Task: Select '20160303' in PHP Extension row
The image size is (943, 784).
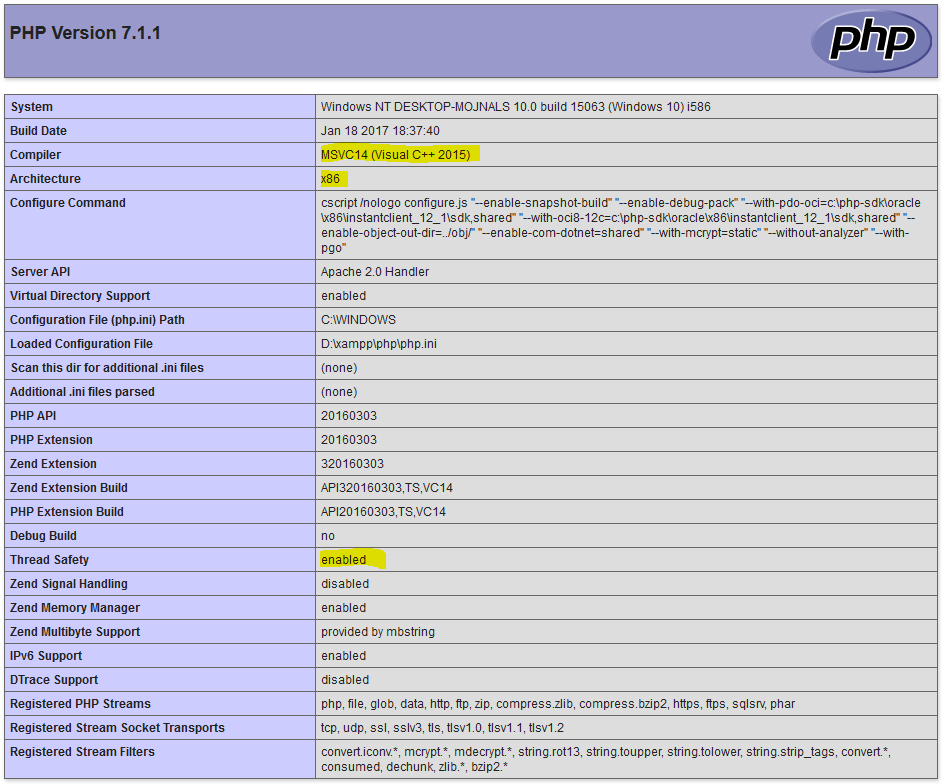Action: (x=349, y=440)
